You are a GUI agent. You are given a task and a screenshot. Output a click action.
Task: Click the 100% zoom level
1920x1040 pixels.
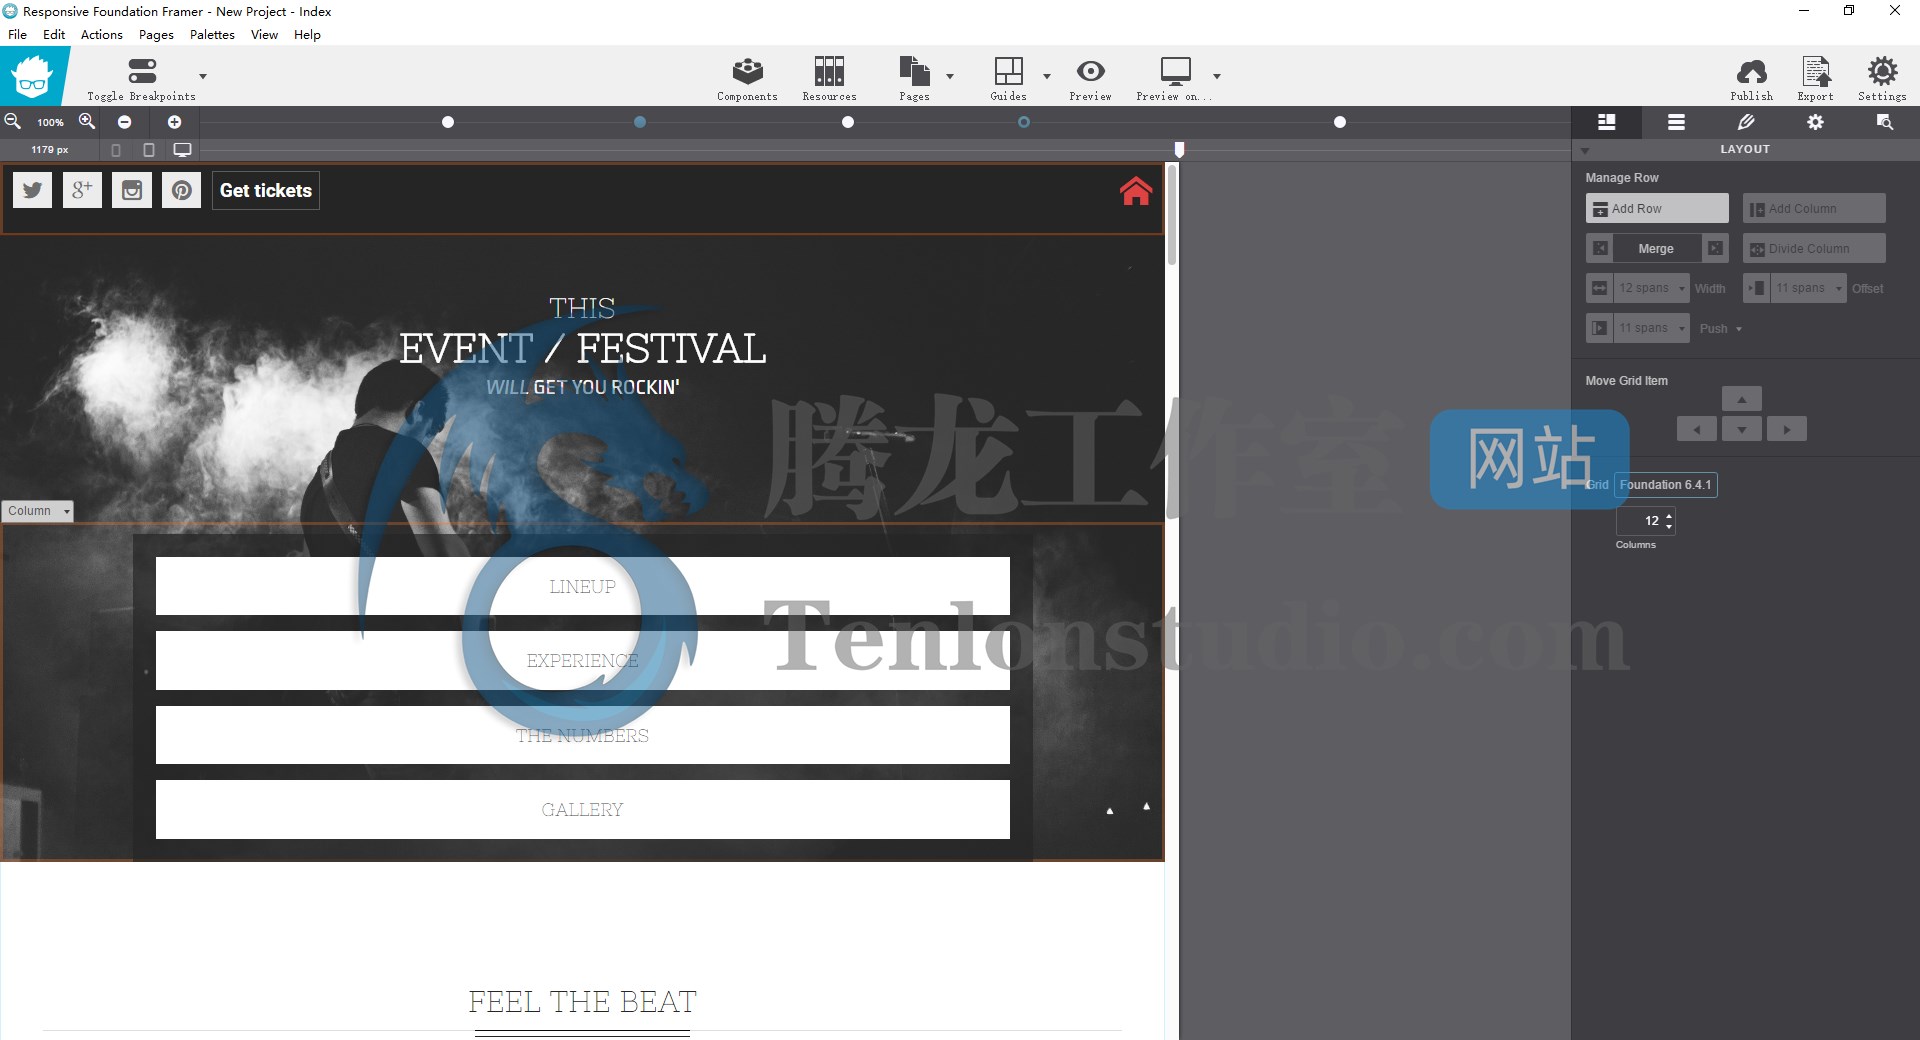(x=50, y=122)
